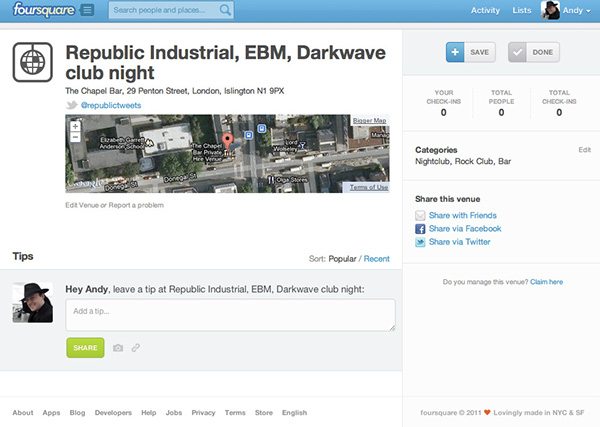Claim this venue via Claim here
The image size is (600, 427).
[x=546, y=282]
